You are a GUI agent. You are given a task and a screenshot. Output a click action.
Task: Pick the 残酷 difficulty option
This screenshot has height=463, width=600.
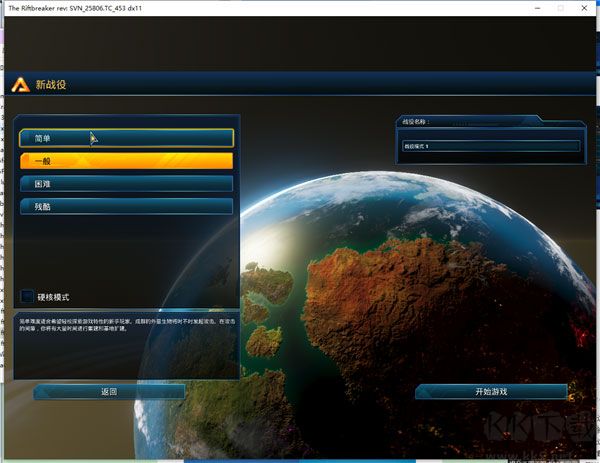tap(126, 207)
